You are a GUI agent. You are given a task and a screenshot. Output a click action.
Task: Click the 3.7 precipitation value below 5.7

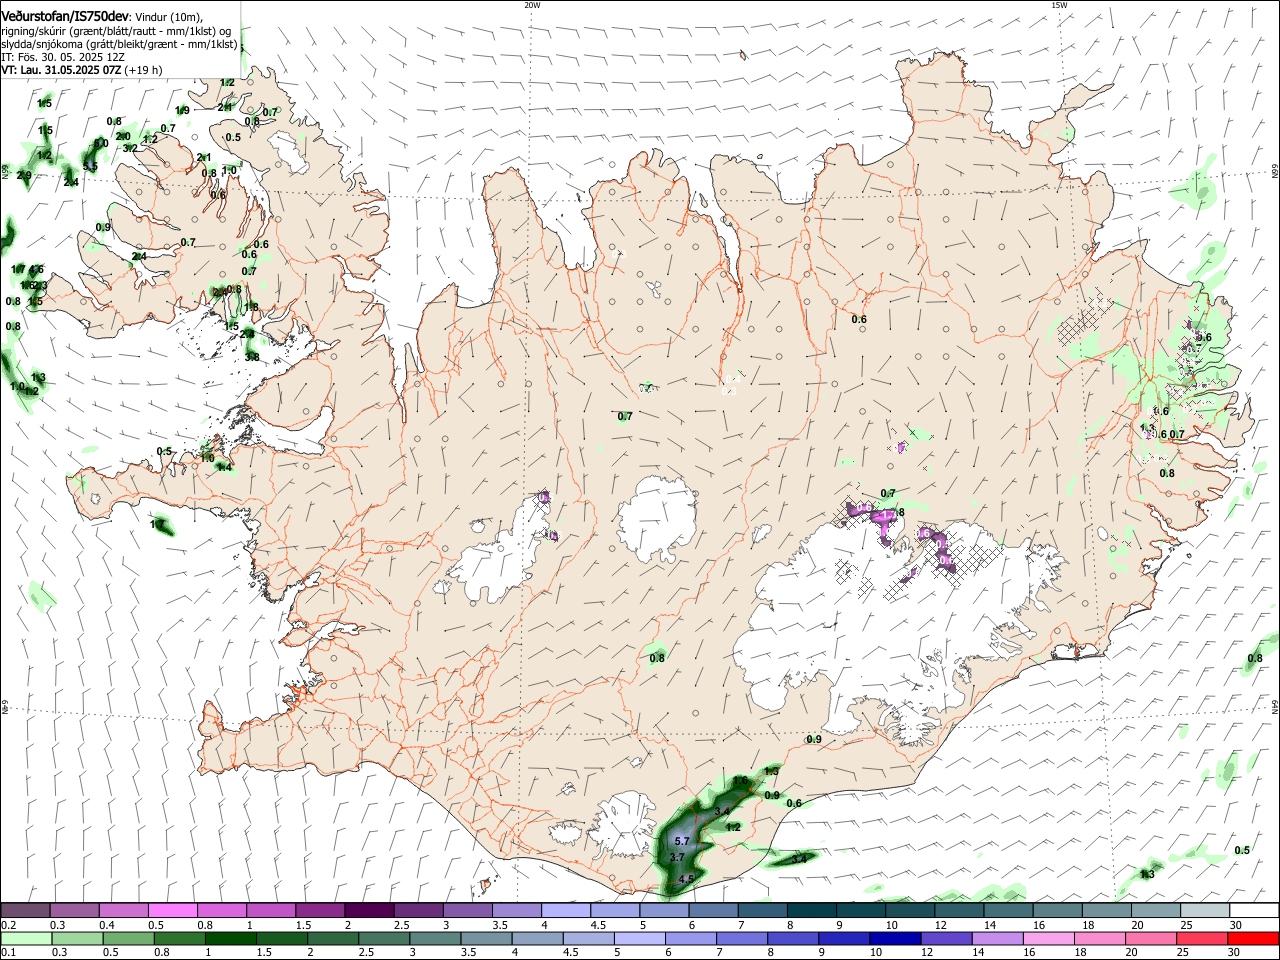tap(677, 858)
